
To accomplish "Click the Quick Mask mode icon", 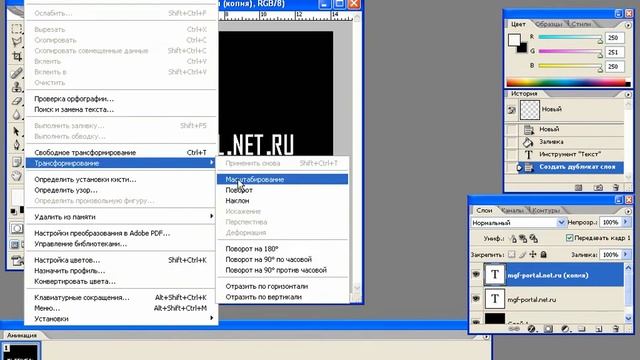I will click(x=17, y=228).
